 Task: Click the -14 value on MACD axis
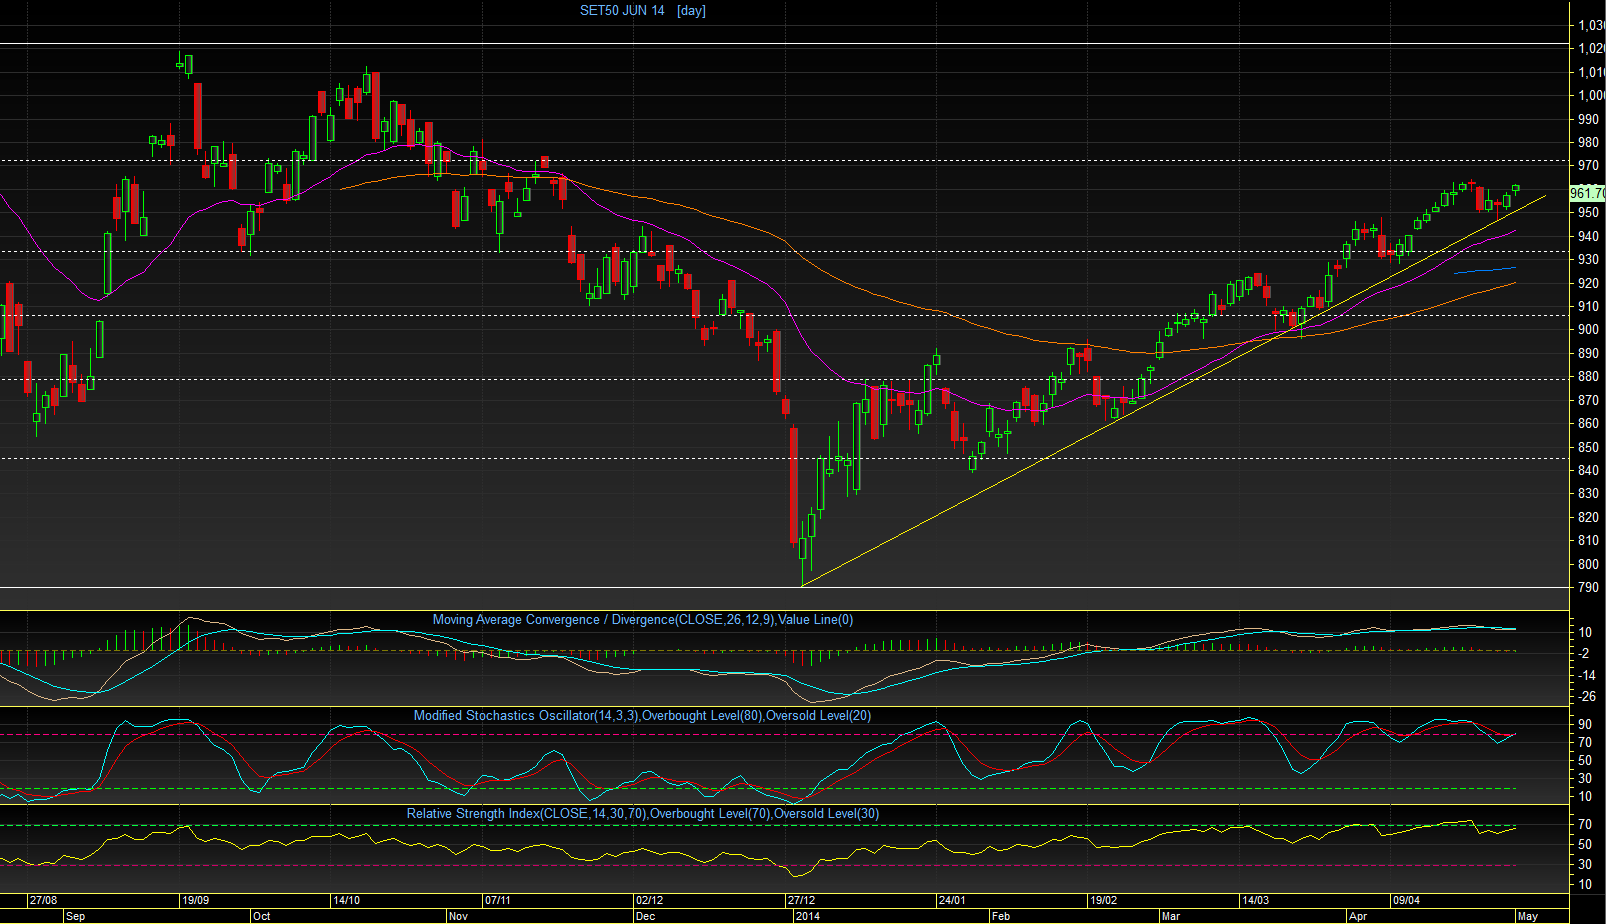(1587, 676)
